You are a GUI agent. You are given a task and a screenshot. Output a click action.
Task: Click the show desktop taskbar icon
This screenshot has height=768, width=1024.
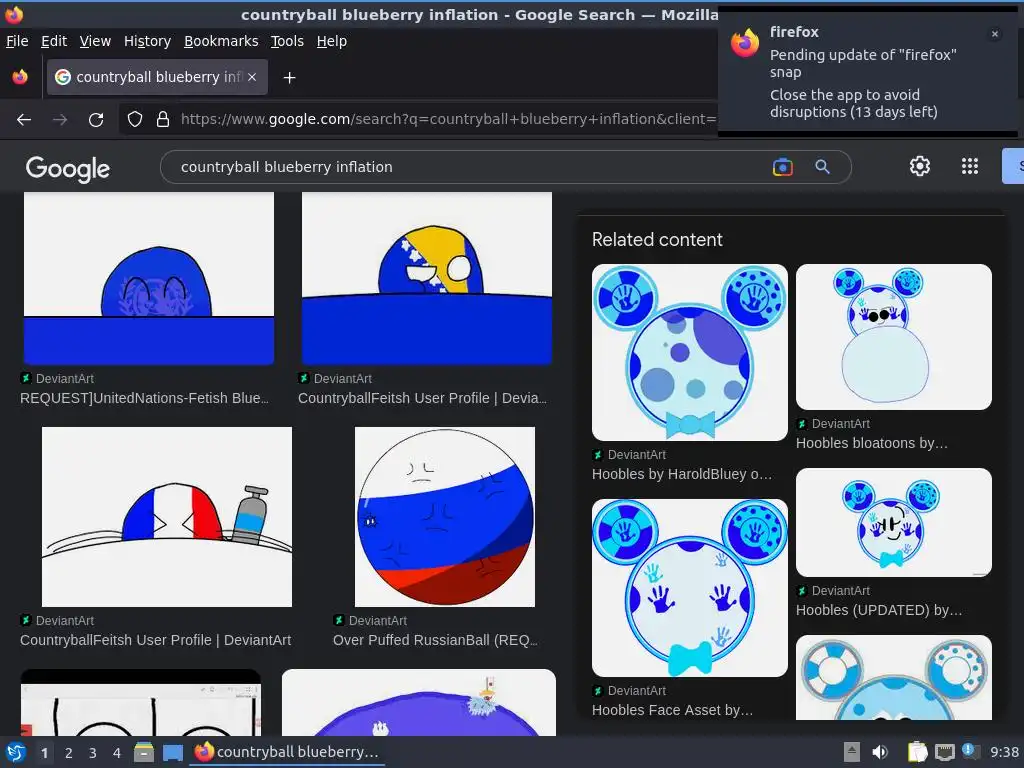tap(172, 752)
